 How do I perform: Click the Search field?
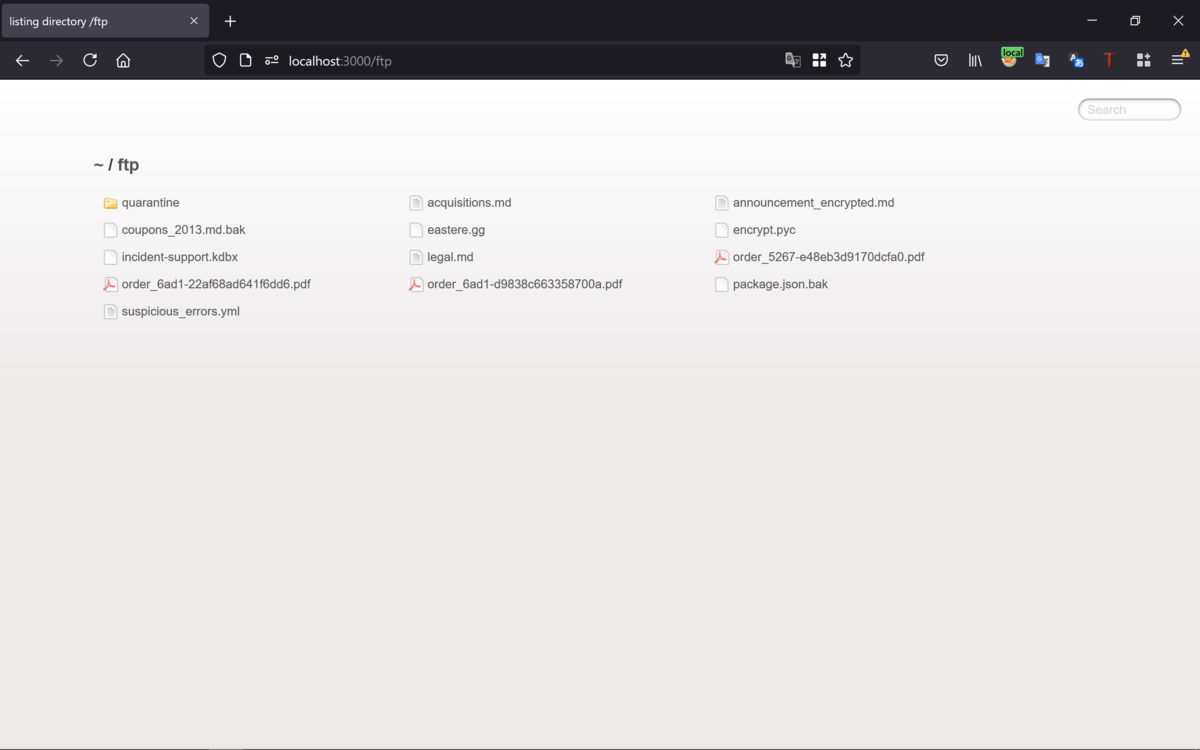1129,110
